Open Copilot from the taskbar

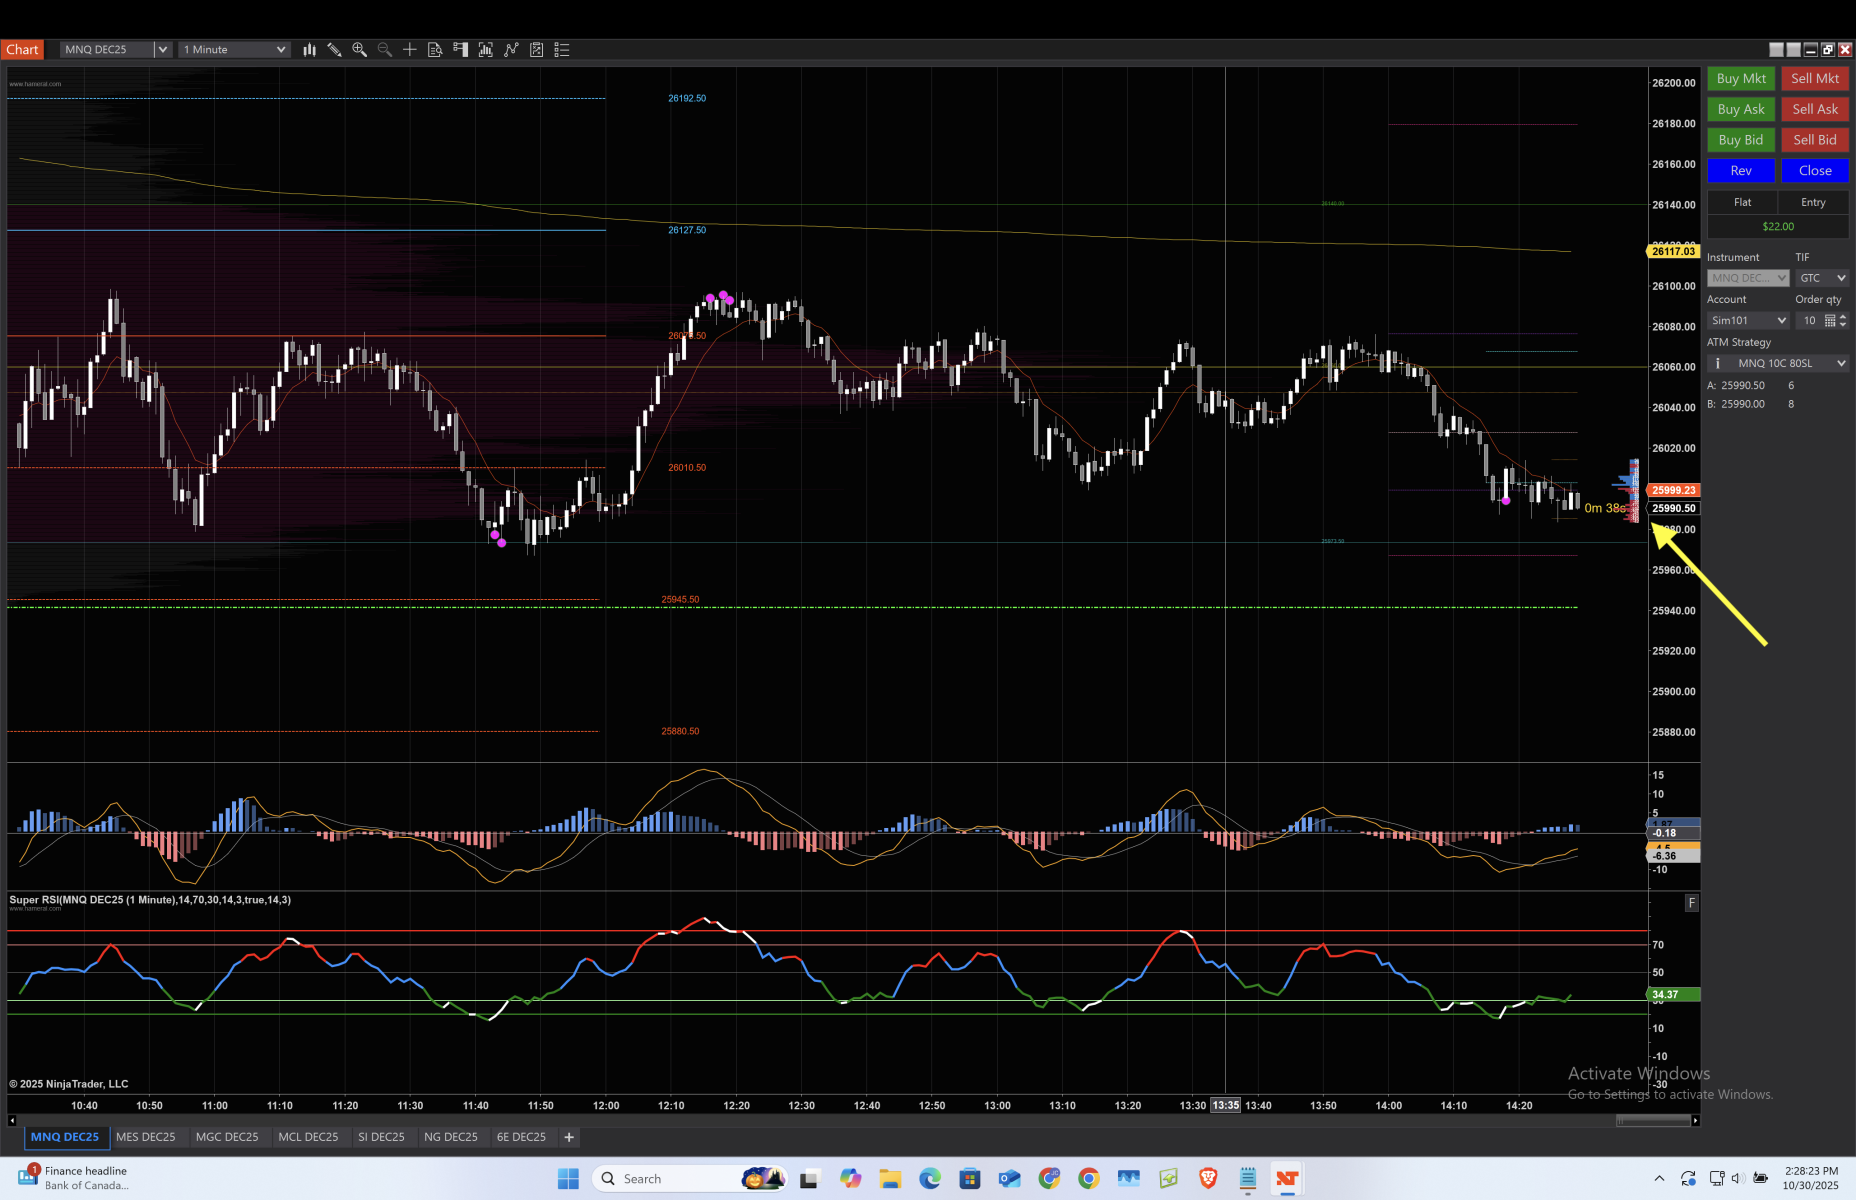(x=850, y=1179)
